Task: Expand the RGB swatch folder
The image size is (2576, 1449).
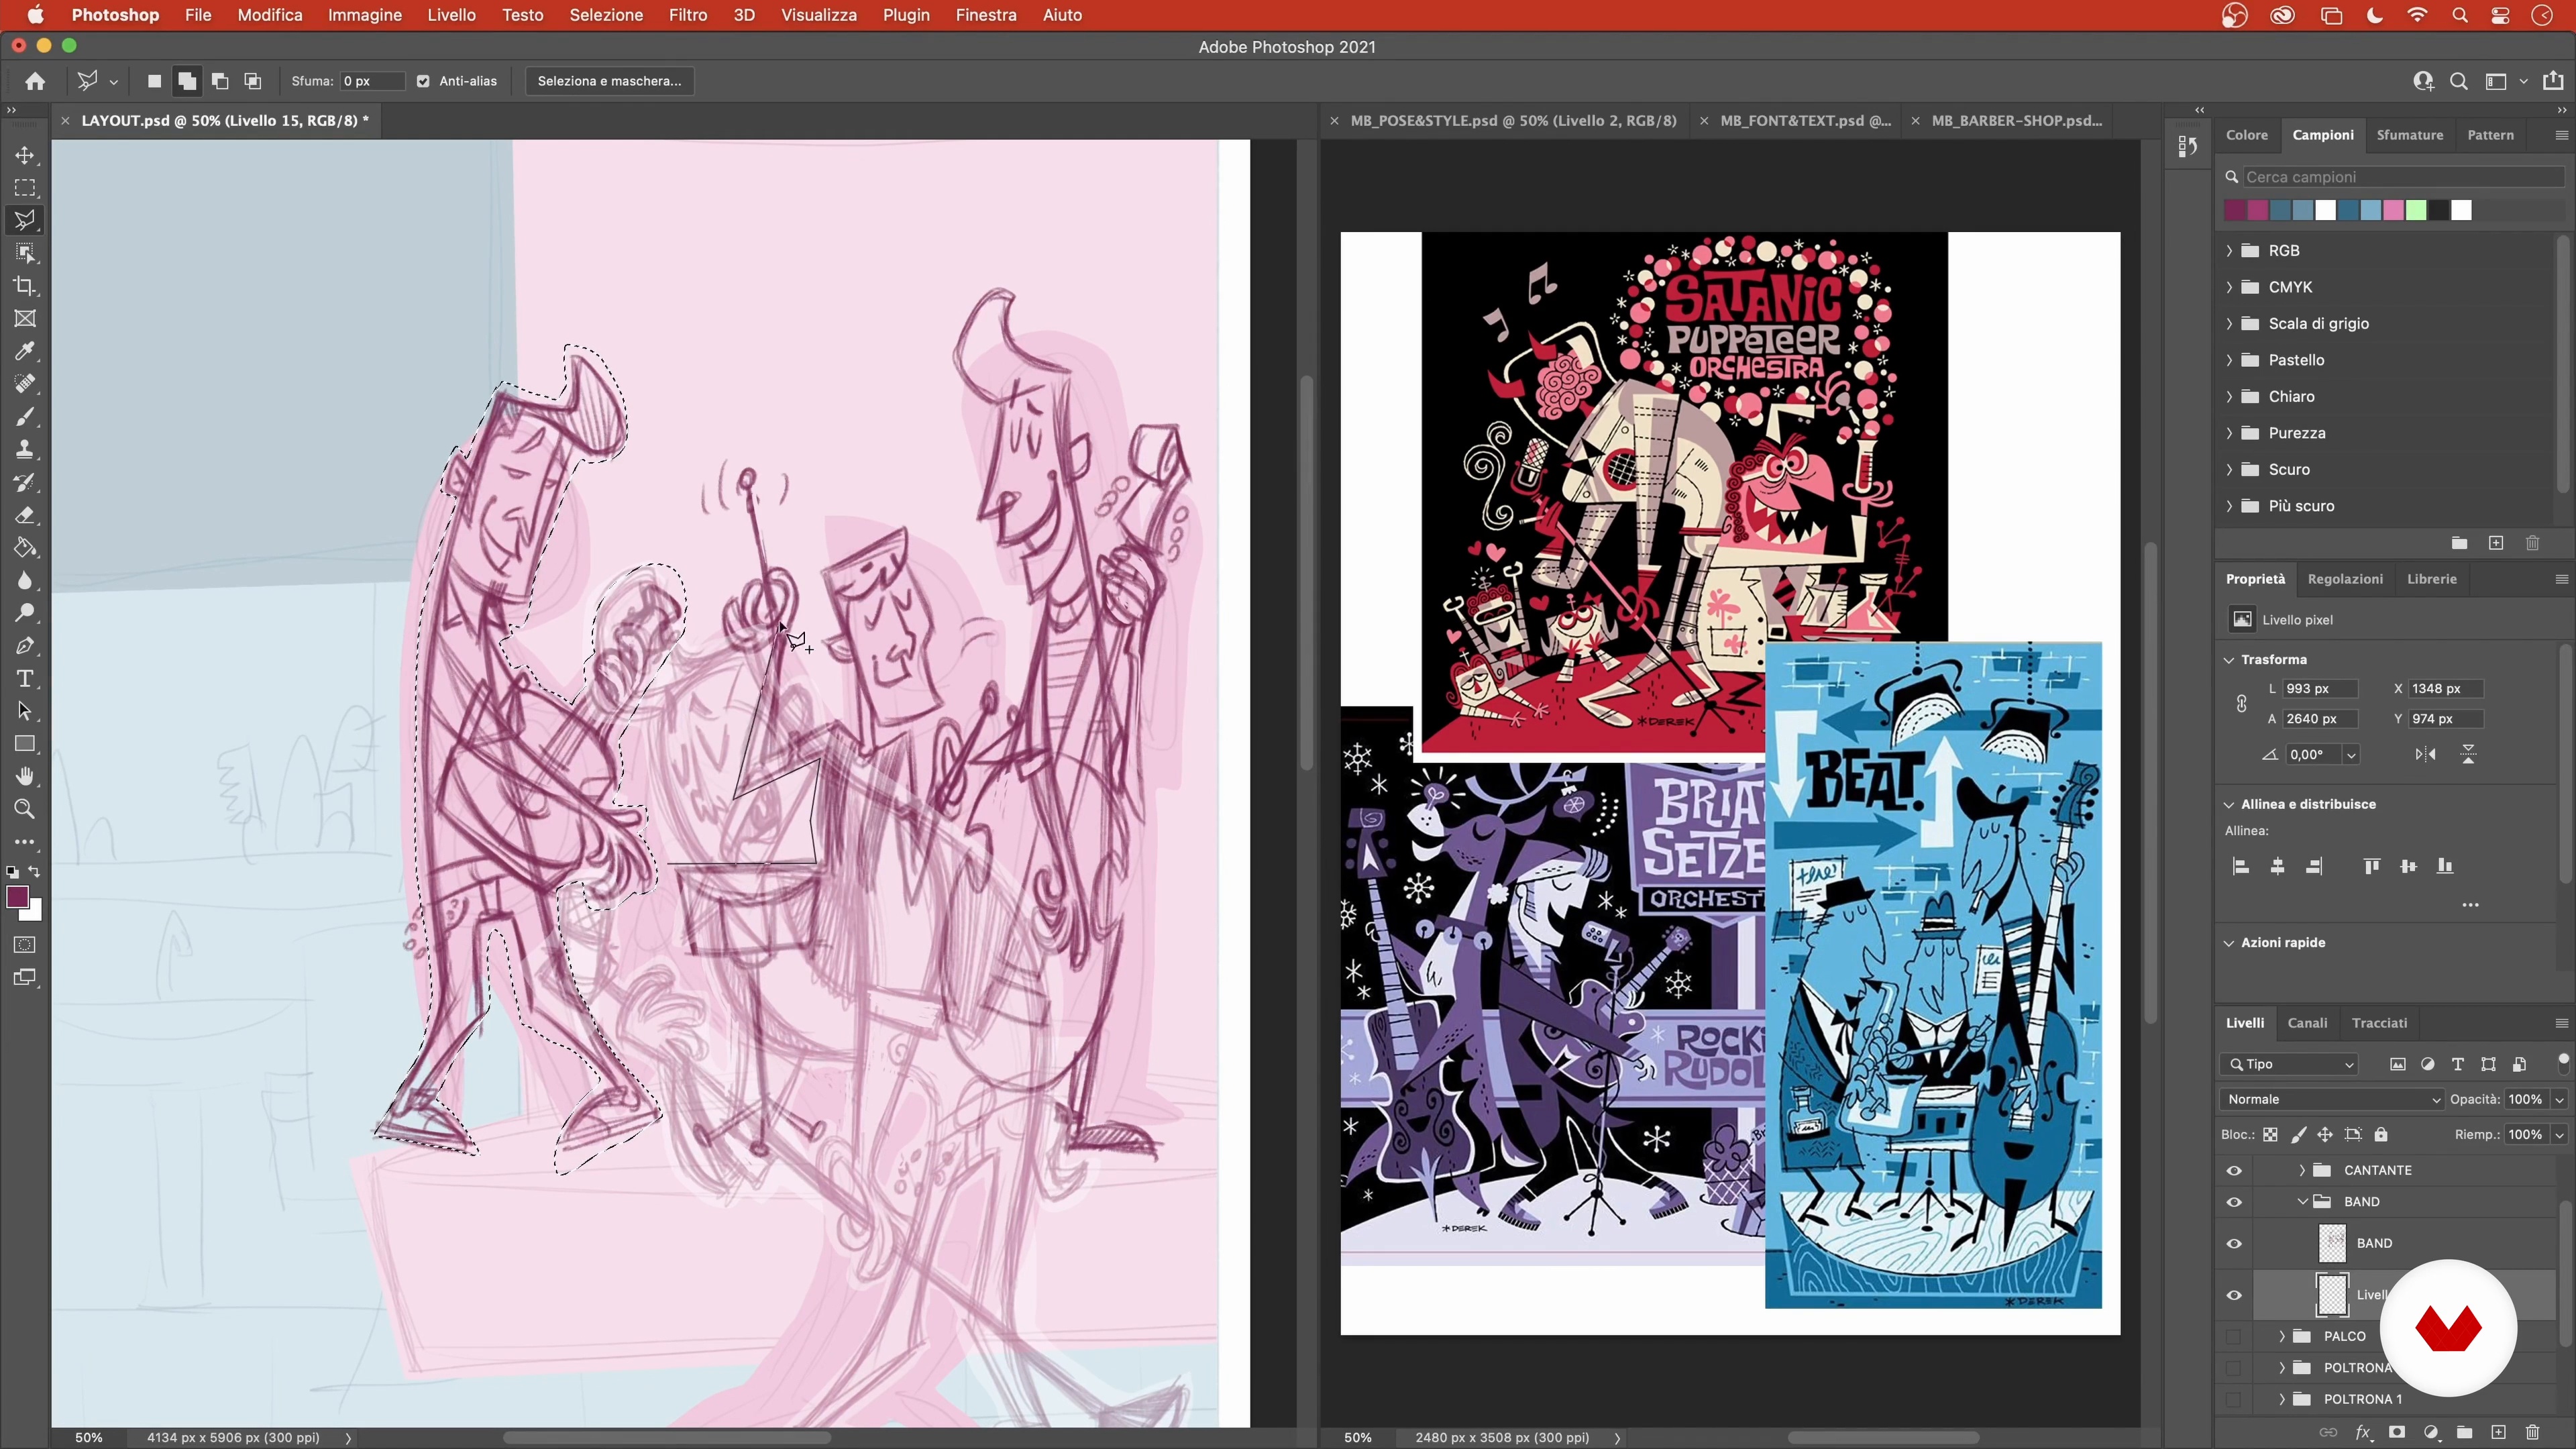Action: [2230, 251]
